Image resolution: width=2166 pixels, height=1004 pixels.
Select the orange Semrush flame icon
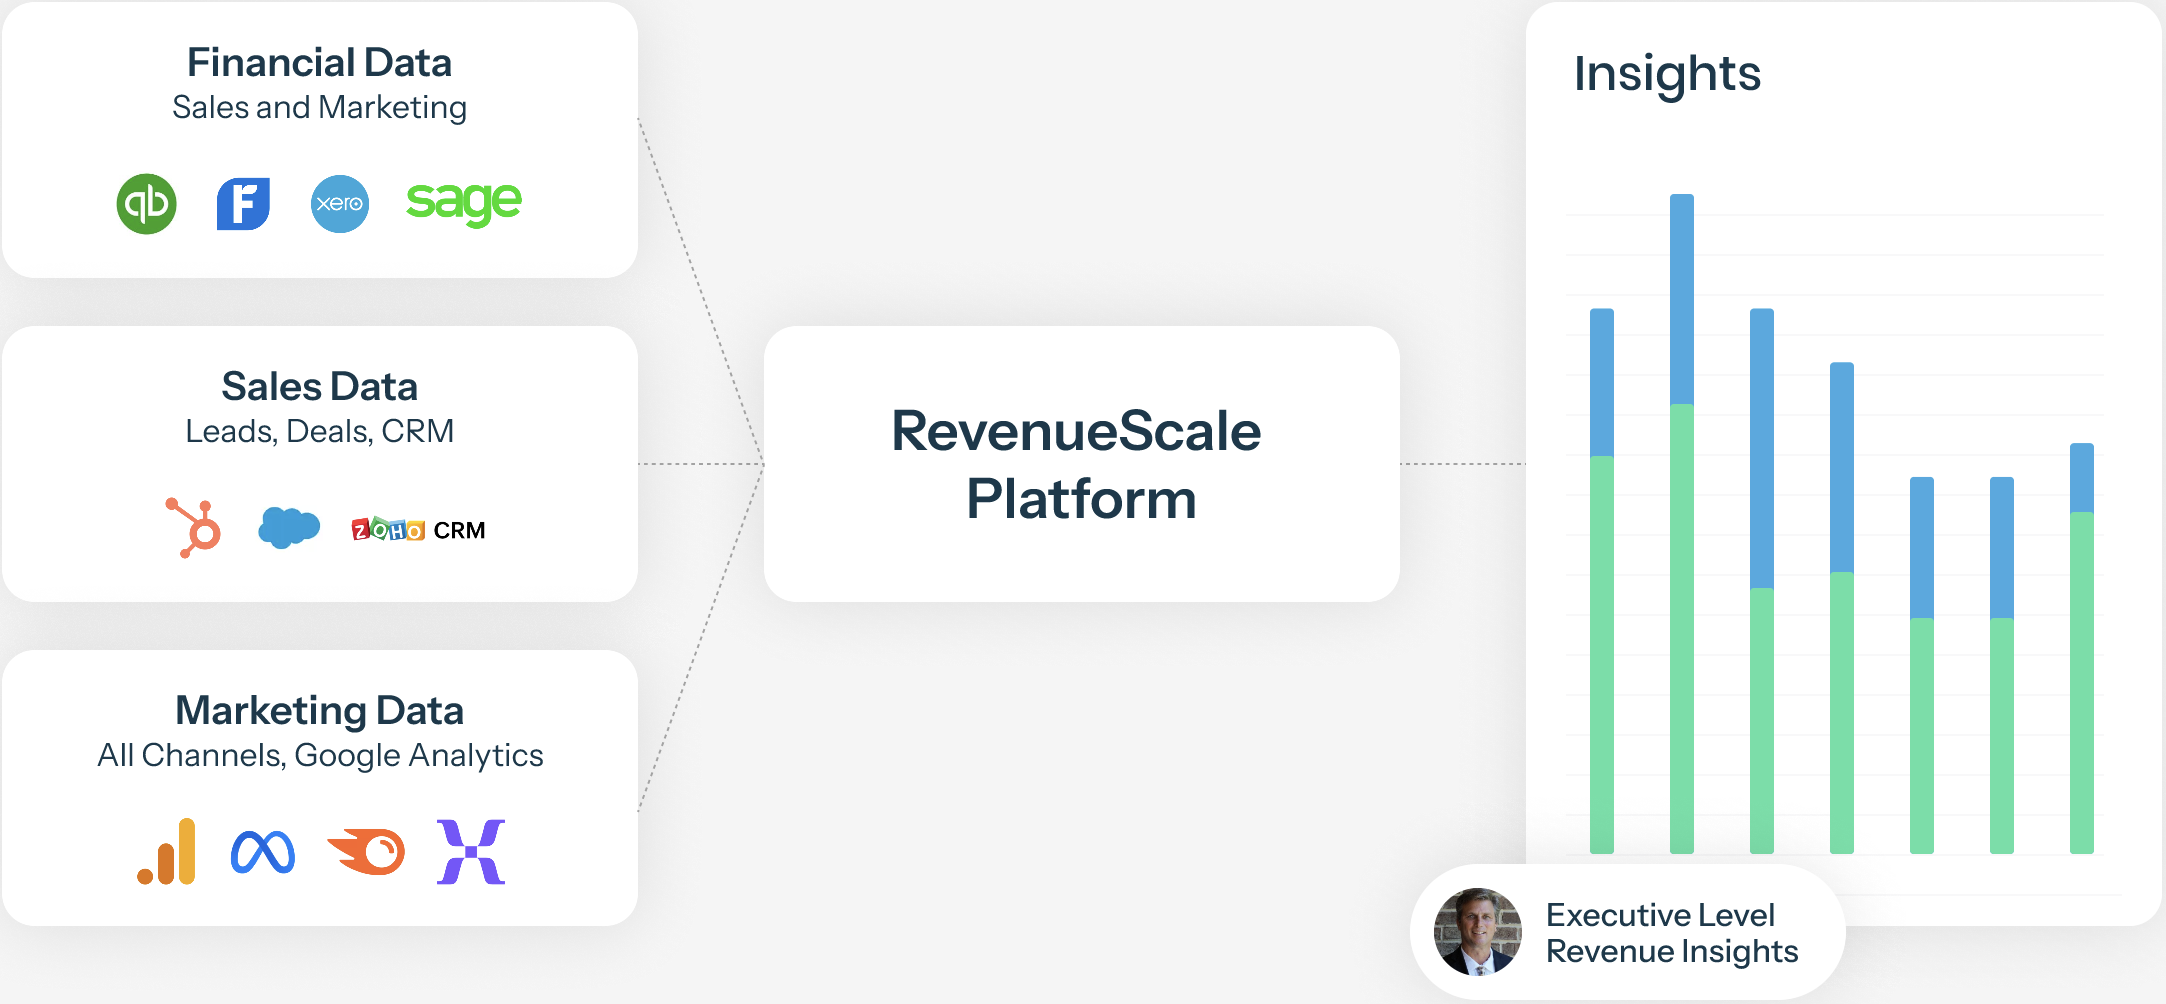[x=367, y=852]
